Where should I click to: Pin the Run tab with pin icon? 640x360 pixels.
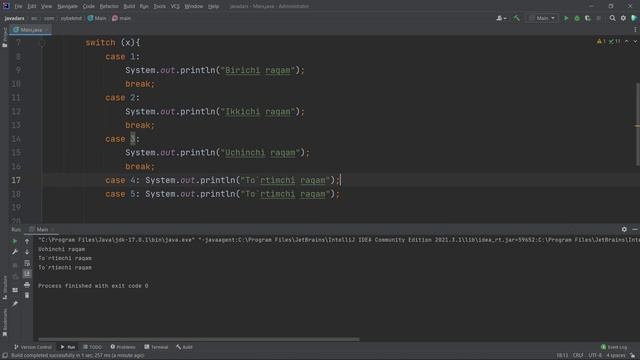(15, 304)
